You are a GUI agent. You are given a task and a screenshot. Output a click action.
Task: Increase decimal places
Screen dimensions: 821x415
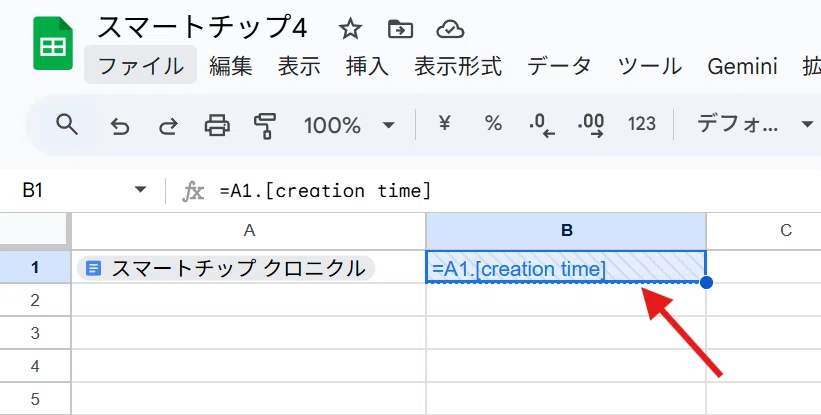pos(591,125)
